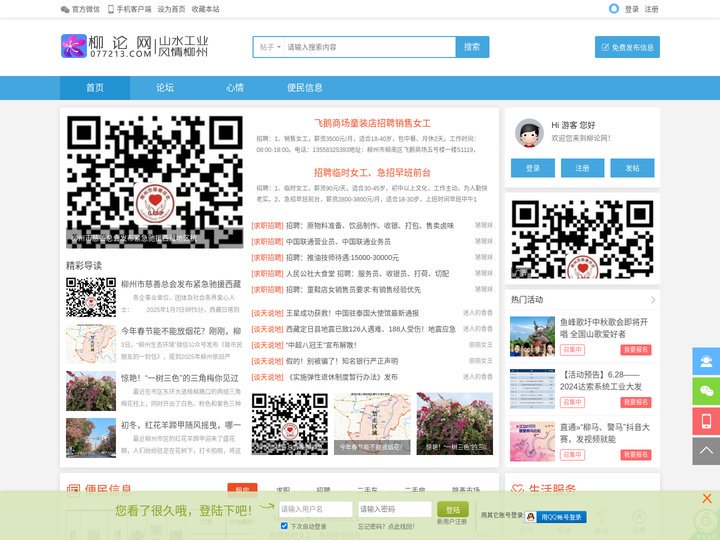Click the 发帖 button in the welcome panel
Image resolution: width=720 pixels, height=540 pixels.
[x=632, y=168]
